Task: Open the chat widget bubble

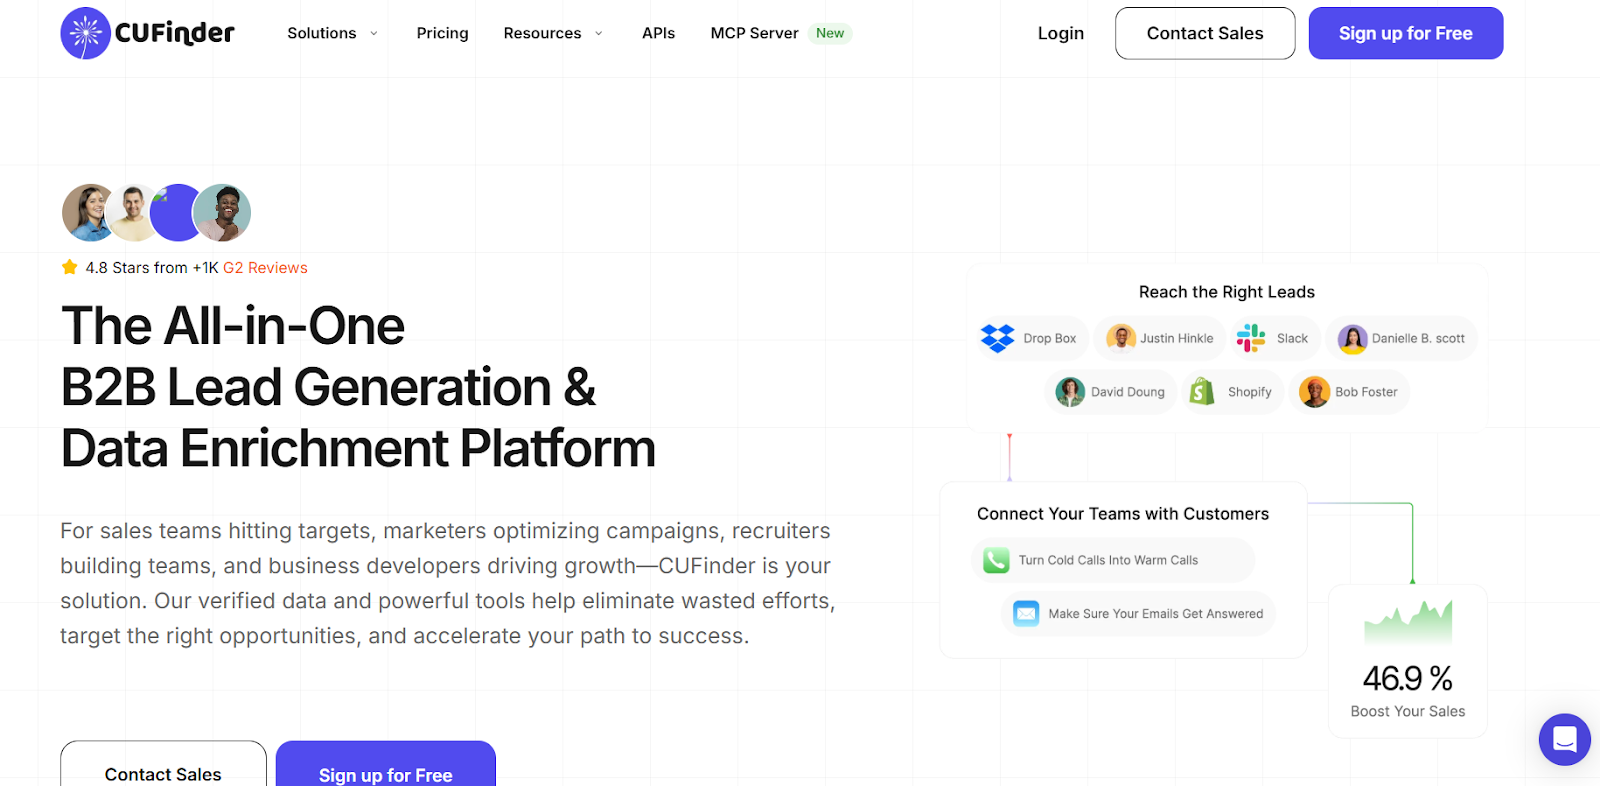Action: pos(1565,739)
